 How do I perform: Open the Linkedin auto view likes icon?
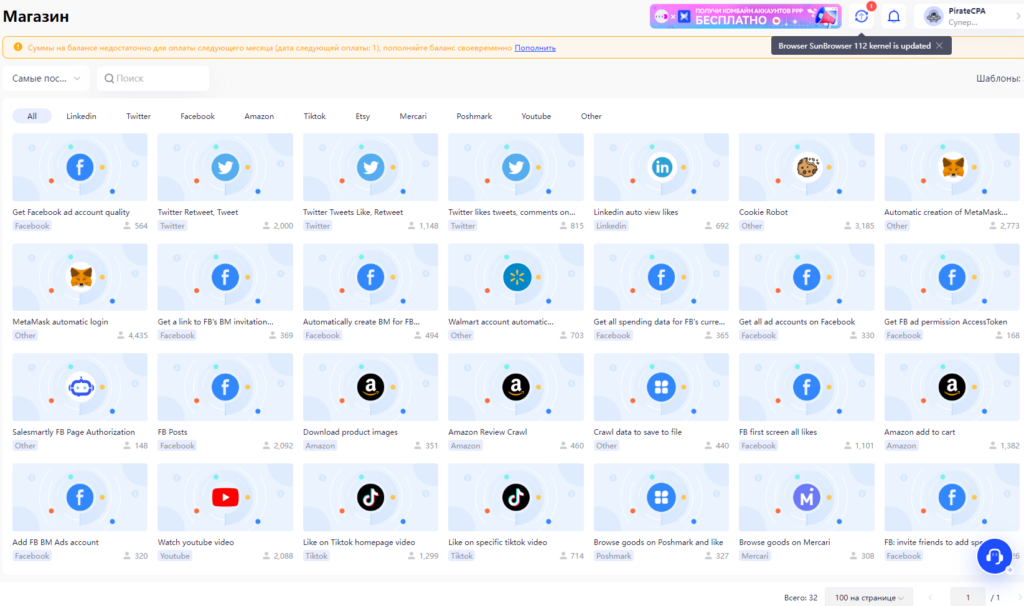(661, 167)
